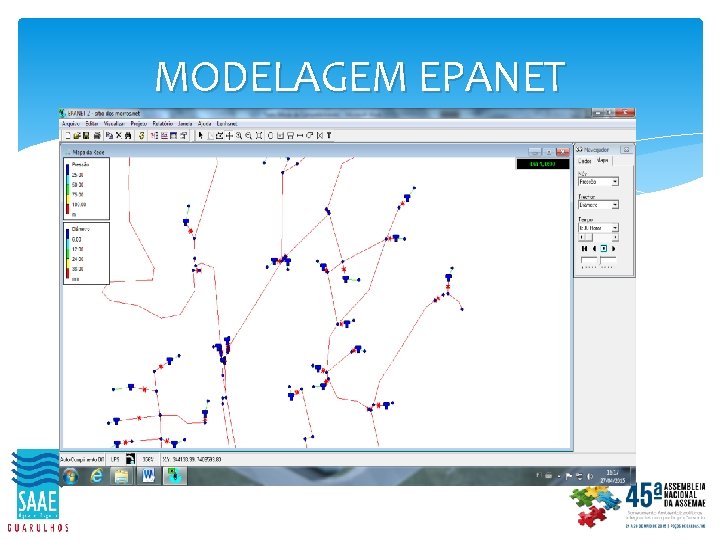Screen dimensions: 720x540
Task: Open File Explorer from taskbar
Action: [x=121, y=476]
